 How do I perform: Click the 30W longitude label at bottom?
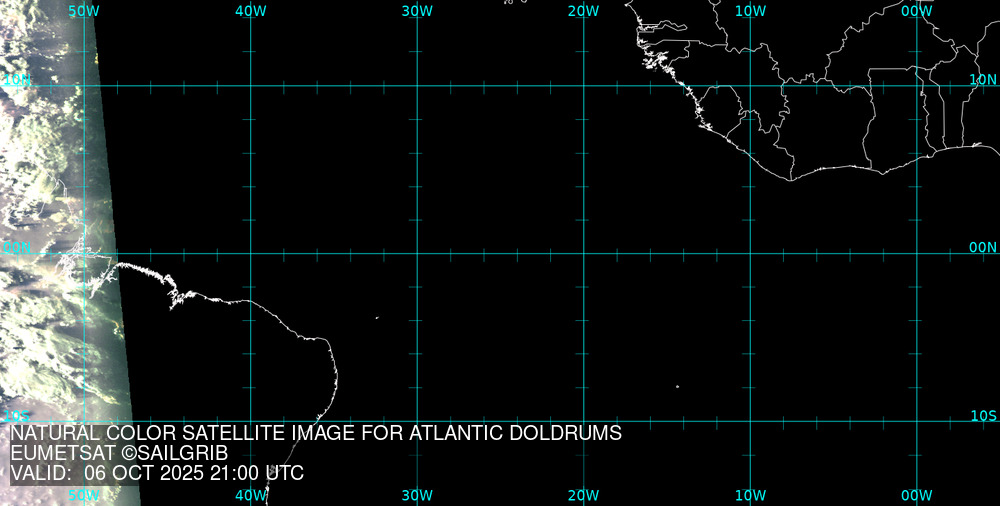(417, 495)
